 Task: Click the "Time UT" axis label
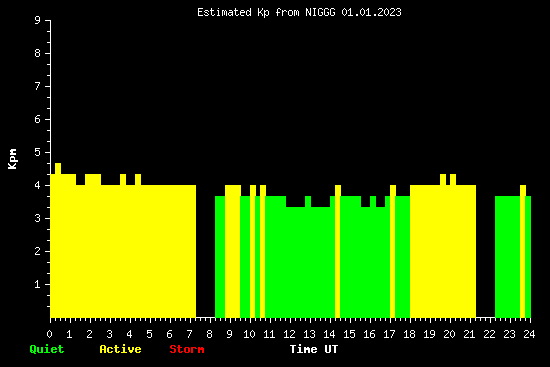click(314, 349)
